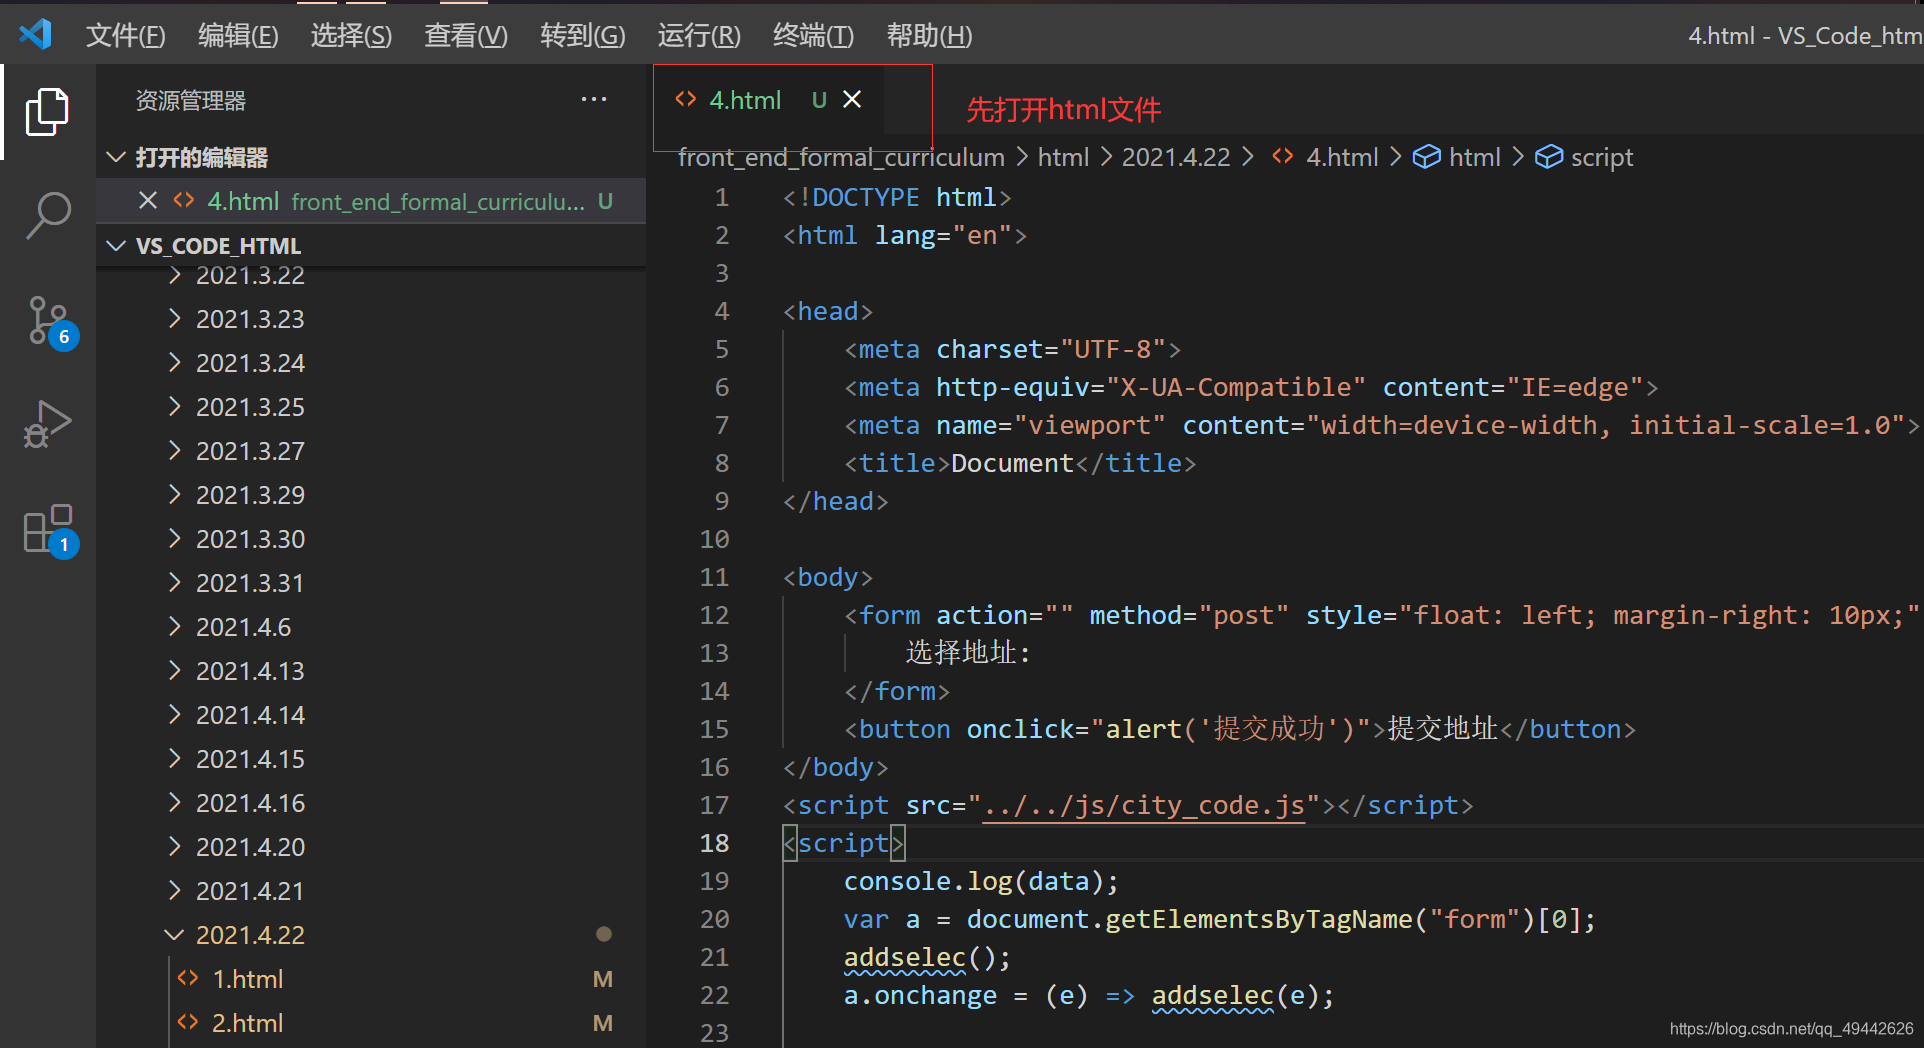Open the Run and Debug view
1924x1048 pixels.
[x=47, y=424]
